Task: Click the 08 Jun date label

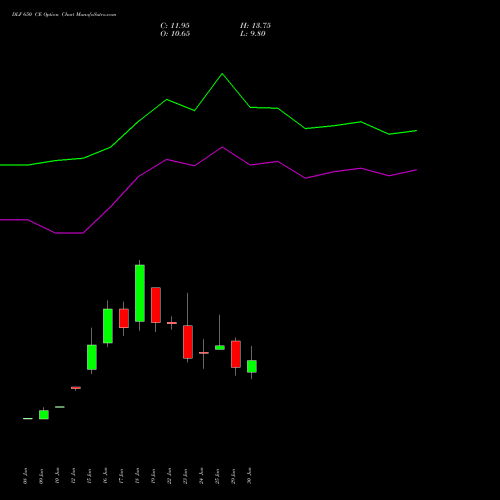Action: tap(26, 476)
